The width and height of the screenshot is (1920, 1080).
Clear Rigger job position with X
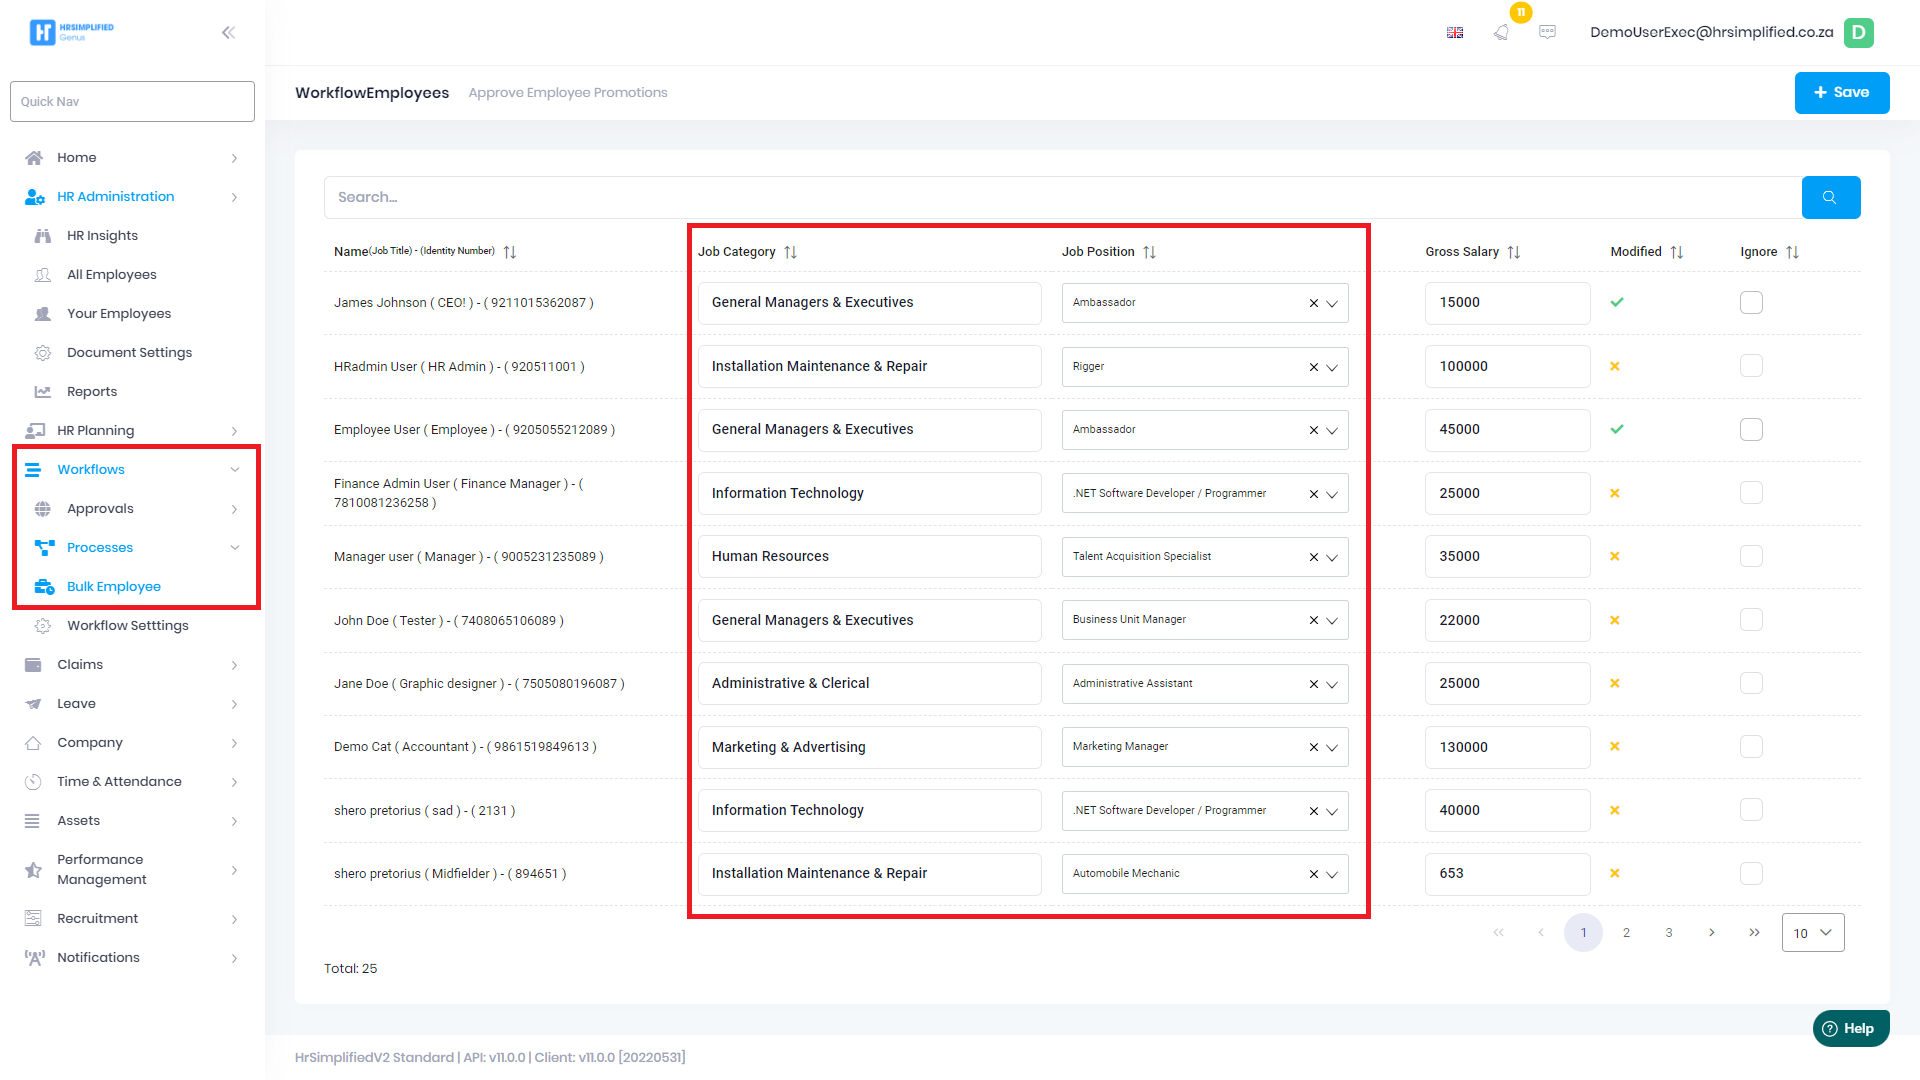[1313, 367]
